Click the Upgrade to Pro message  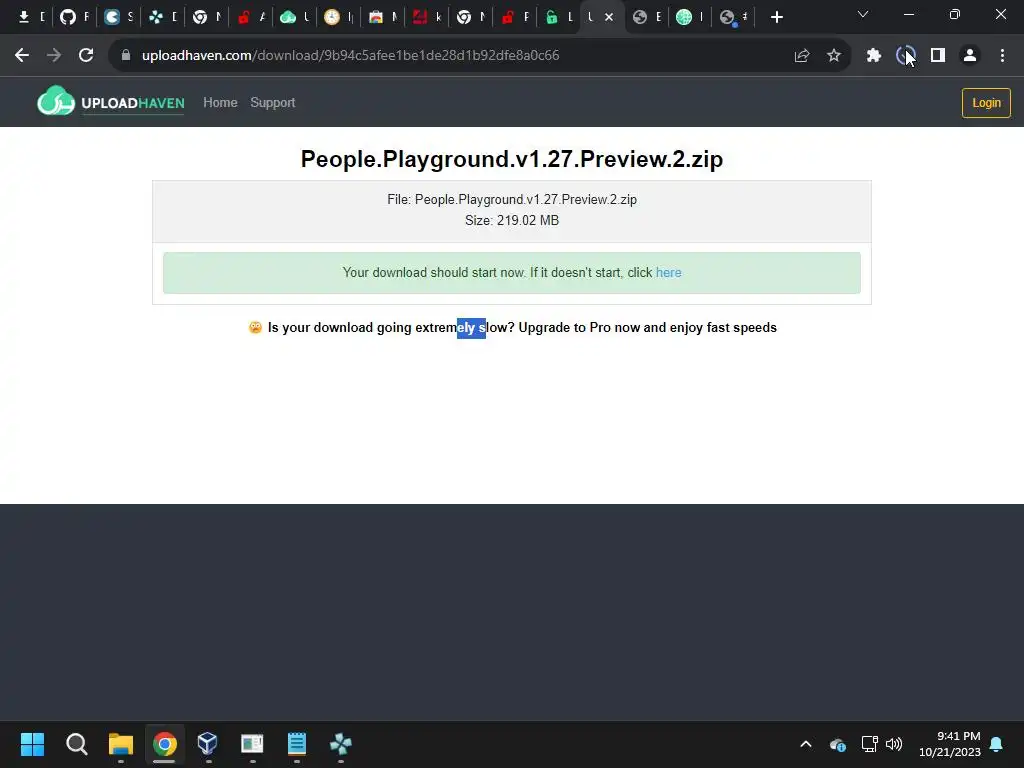tap(513, 327)
